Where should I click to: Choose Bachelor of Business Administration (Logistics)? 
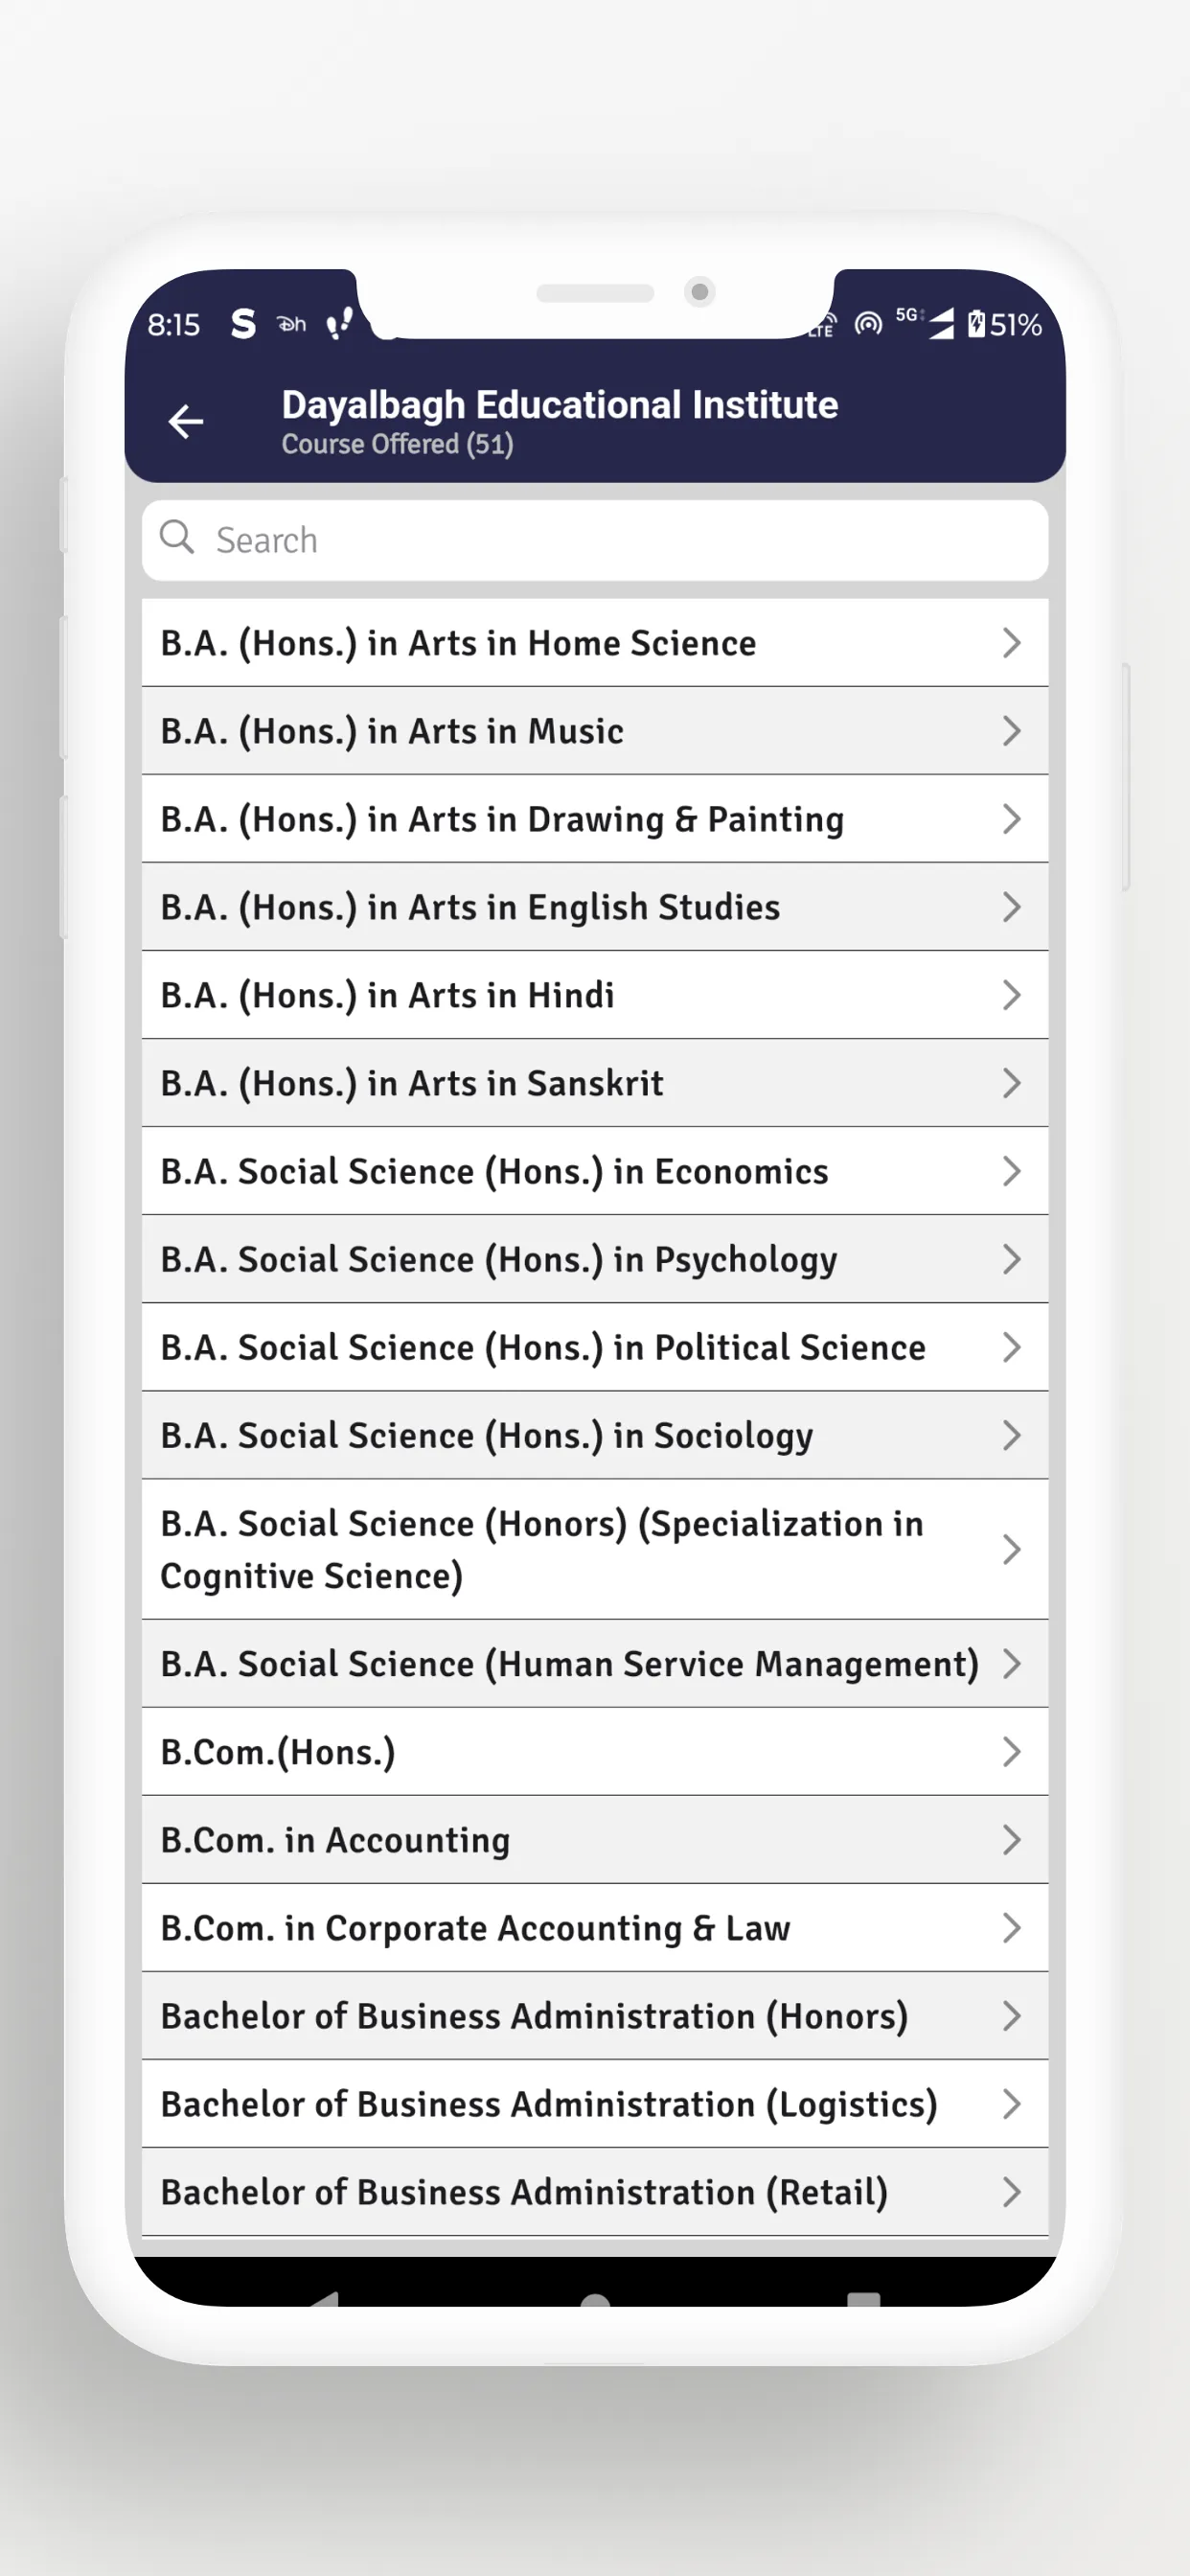[595, 2104]
